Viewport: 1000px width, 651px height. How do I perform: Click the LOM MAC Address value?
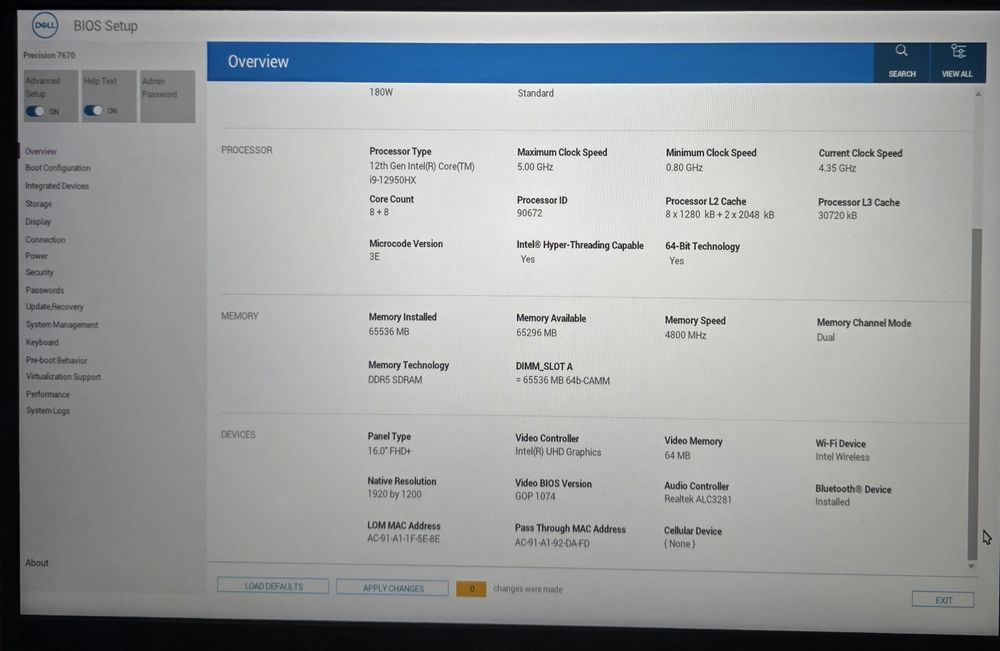403,538
